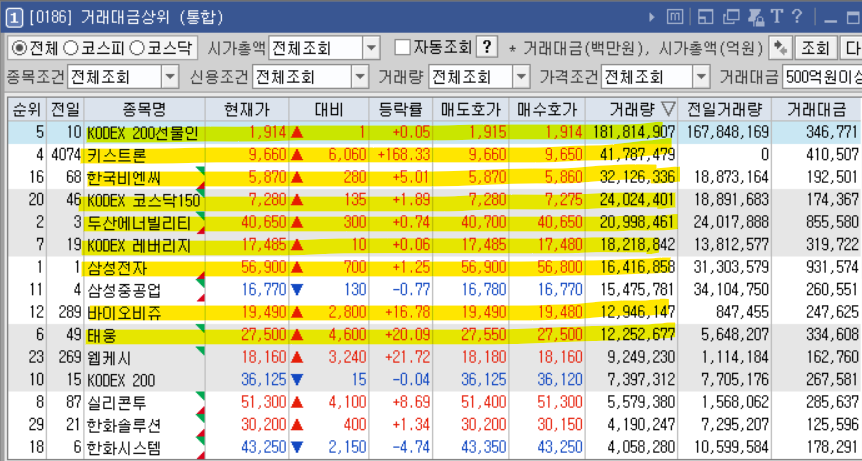The height and width of the screenshot is (461, 862).
Task: Sort by the 매수호가 column header
Action: 547,109
